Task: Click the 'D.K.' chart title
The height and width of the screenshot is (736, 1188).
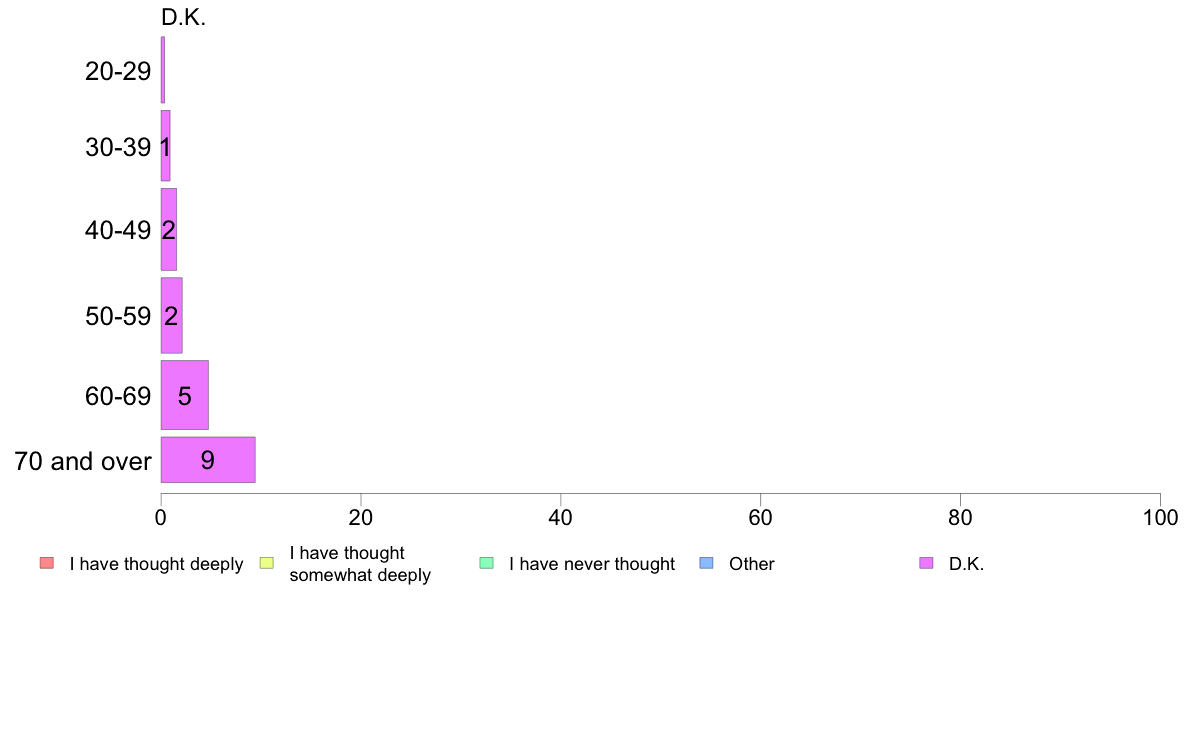Action: [x=183, y=17]
